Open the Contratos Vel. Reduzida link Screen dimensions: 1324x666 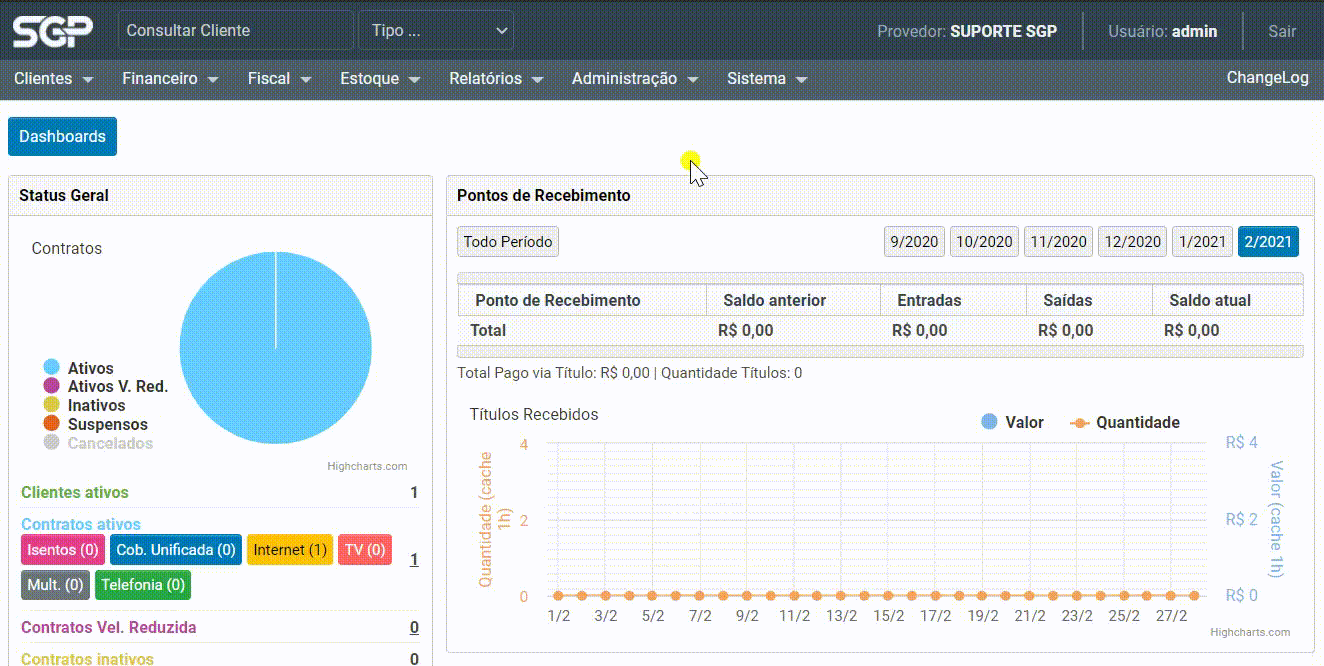tap(109, 628)
